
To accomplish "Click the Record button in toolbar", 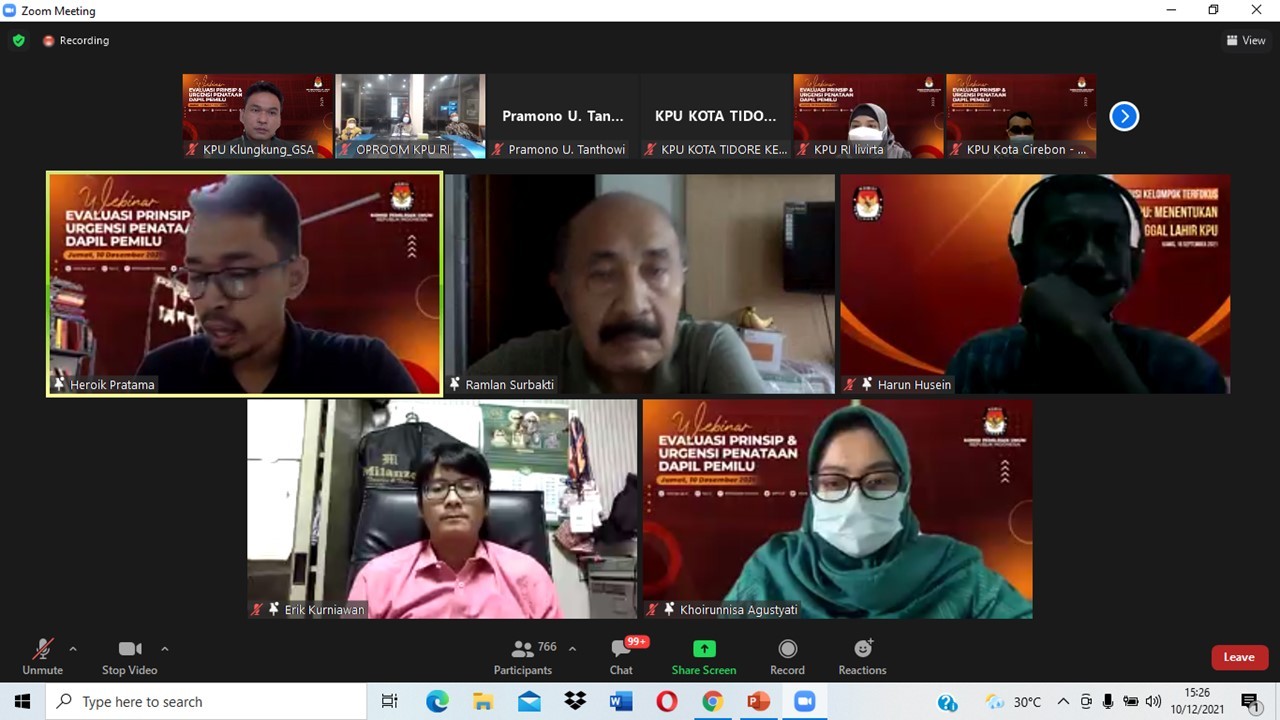I will pyautogui.click(x=787, y=657).
